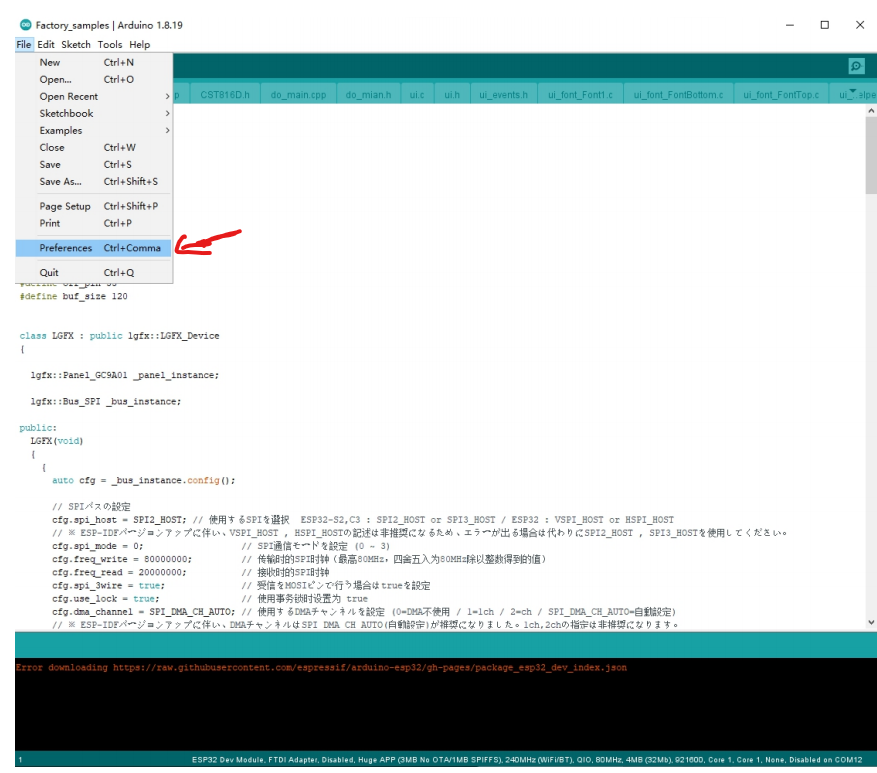
Task: Open Page Setup from File menu
Action: pyautogui.click(x=93, y=206)
